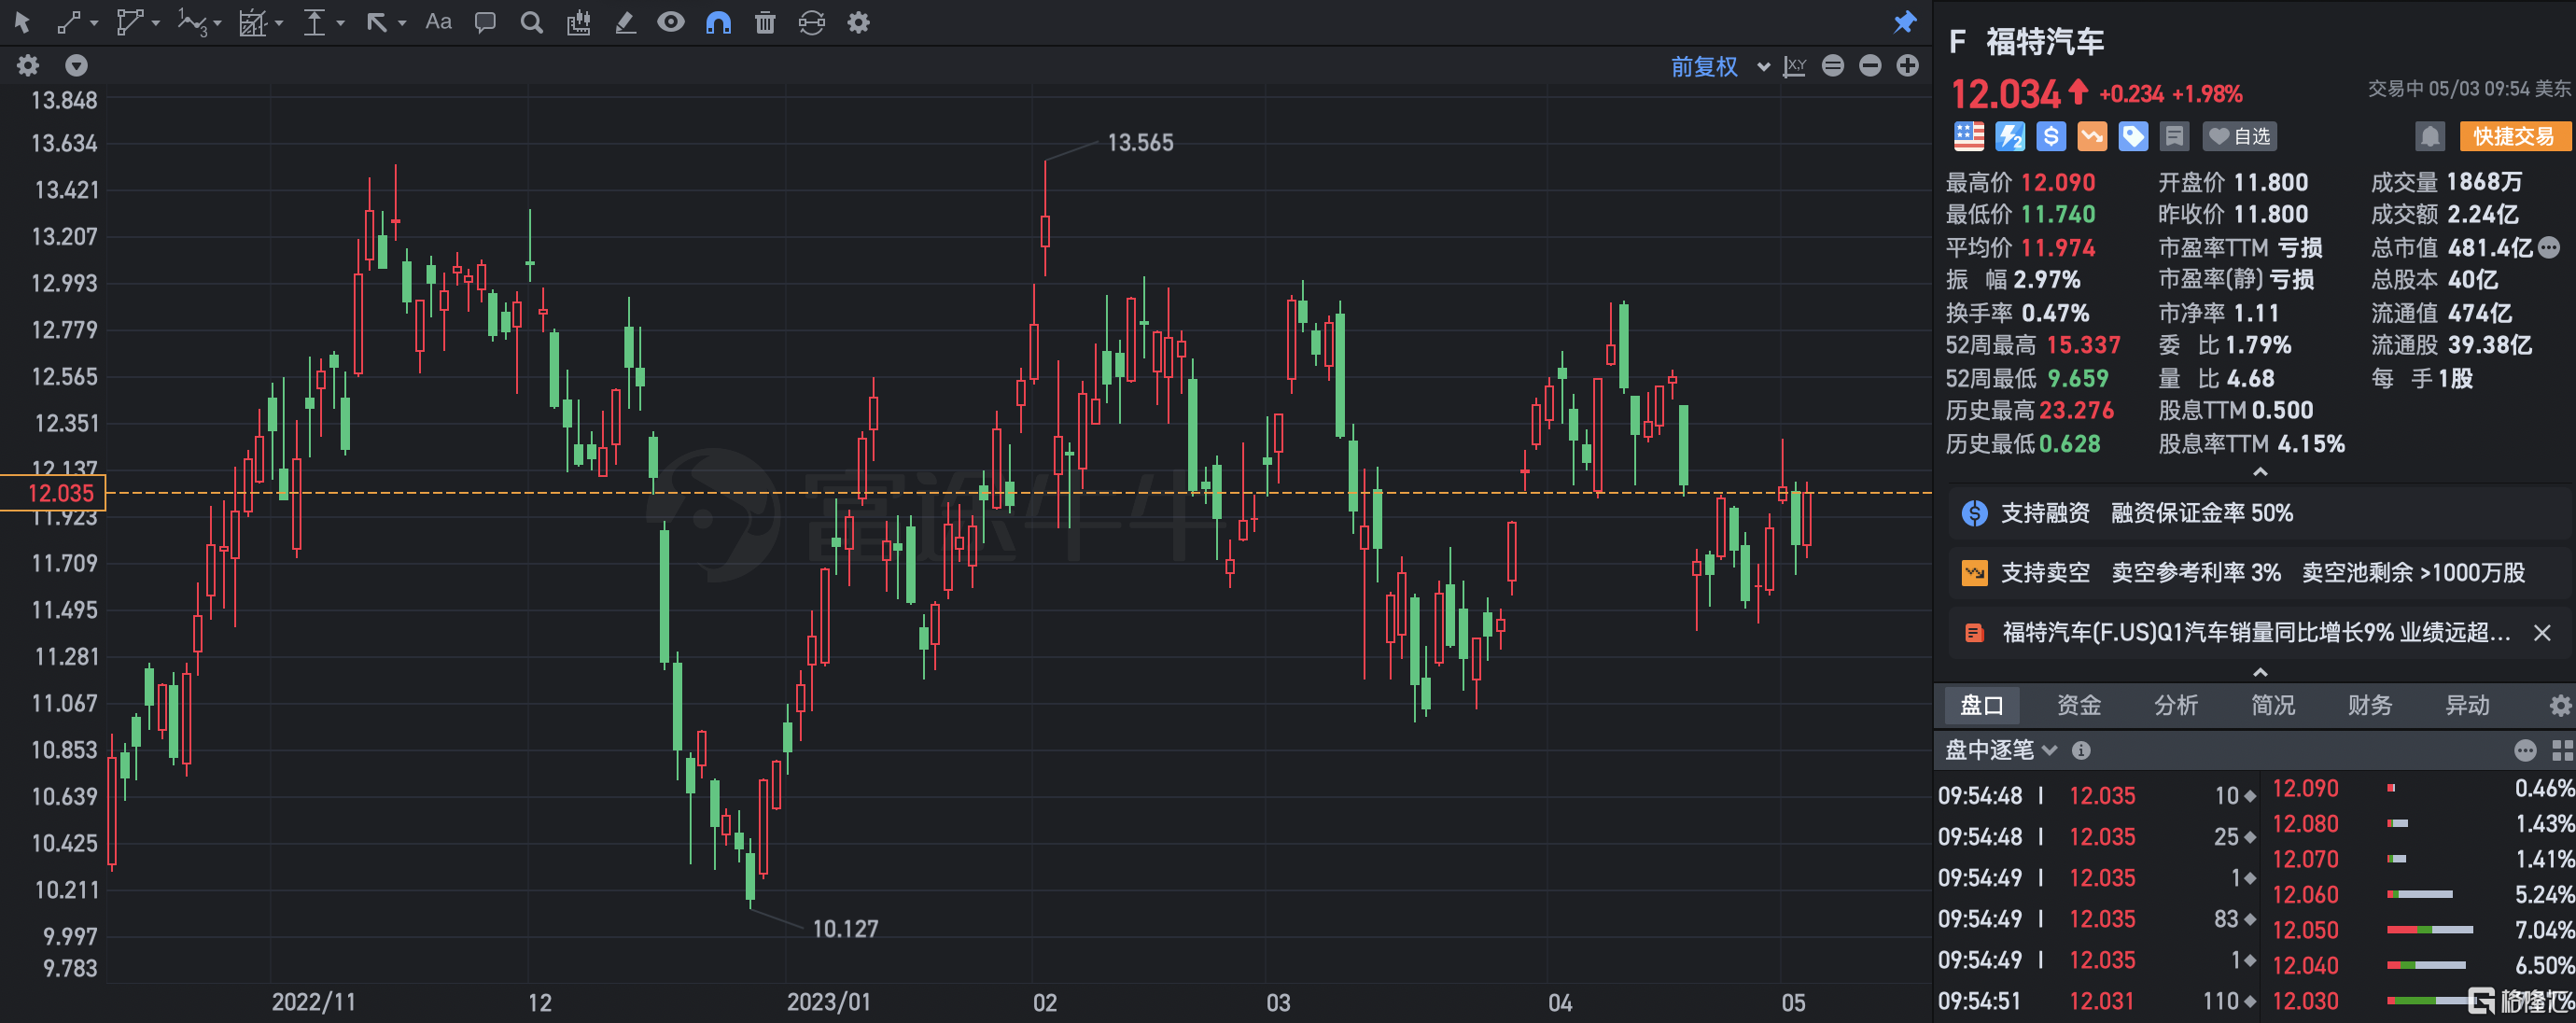Switch to the 异动 tab

[2466, 705]
